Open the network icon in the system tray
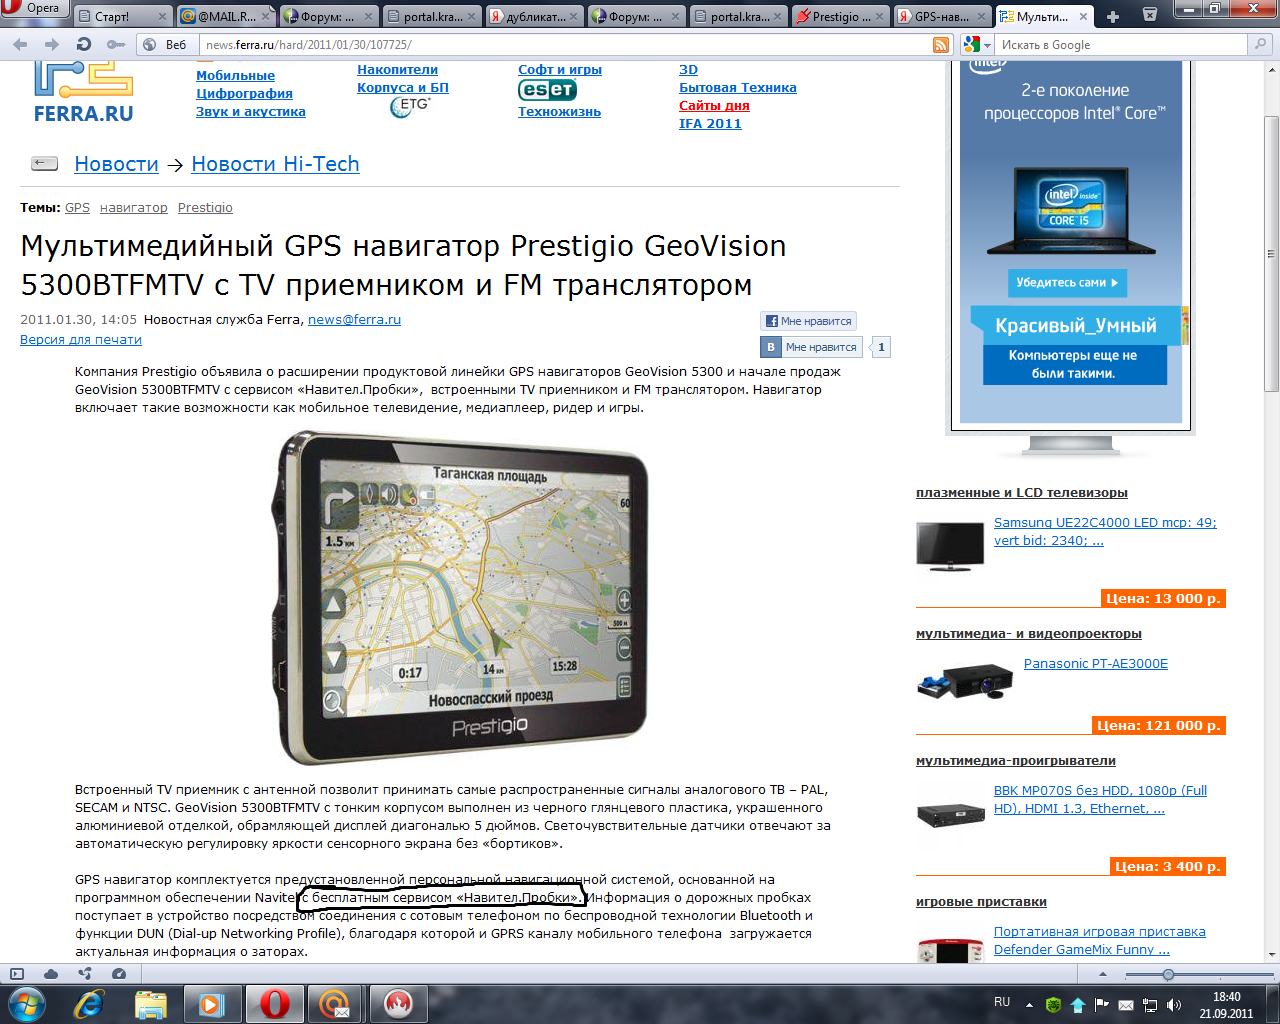 (x=1150, y=1004)
